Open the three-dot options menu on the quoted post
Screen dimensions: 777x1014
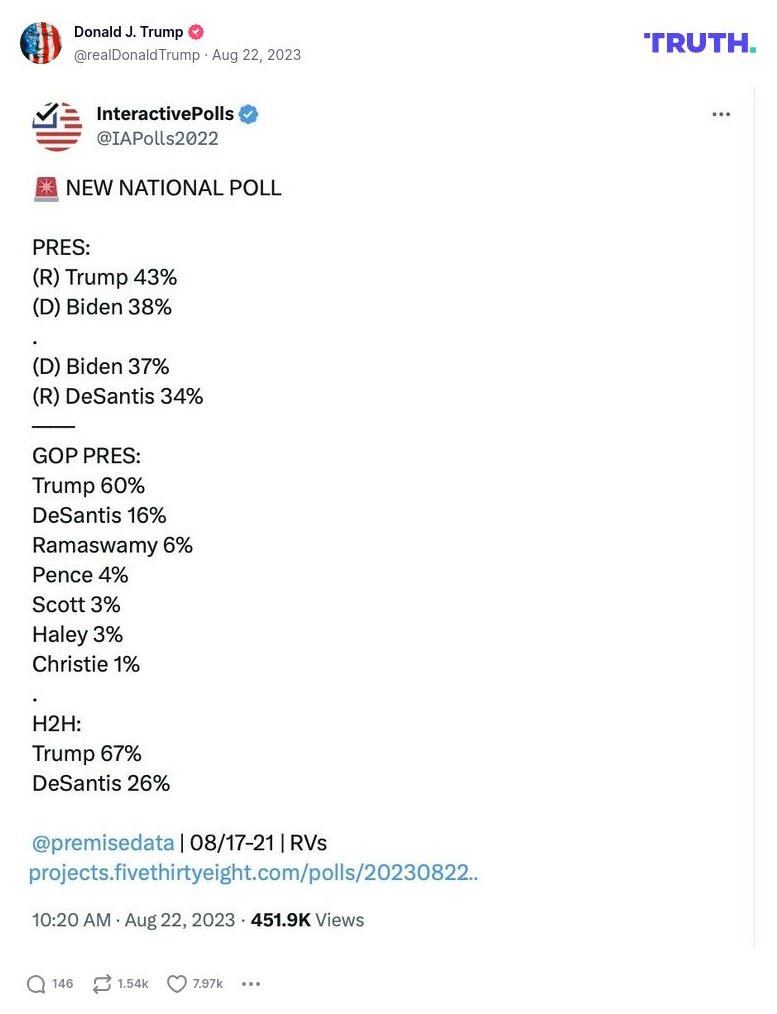tap(721, 114)
